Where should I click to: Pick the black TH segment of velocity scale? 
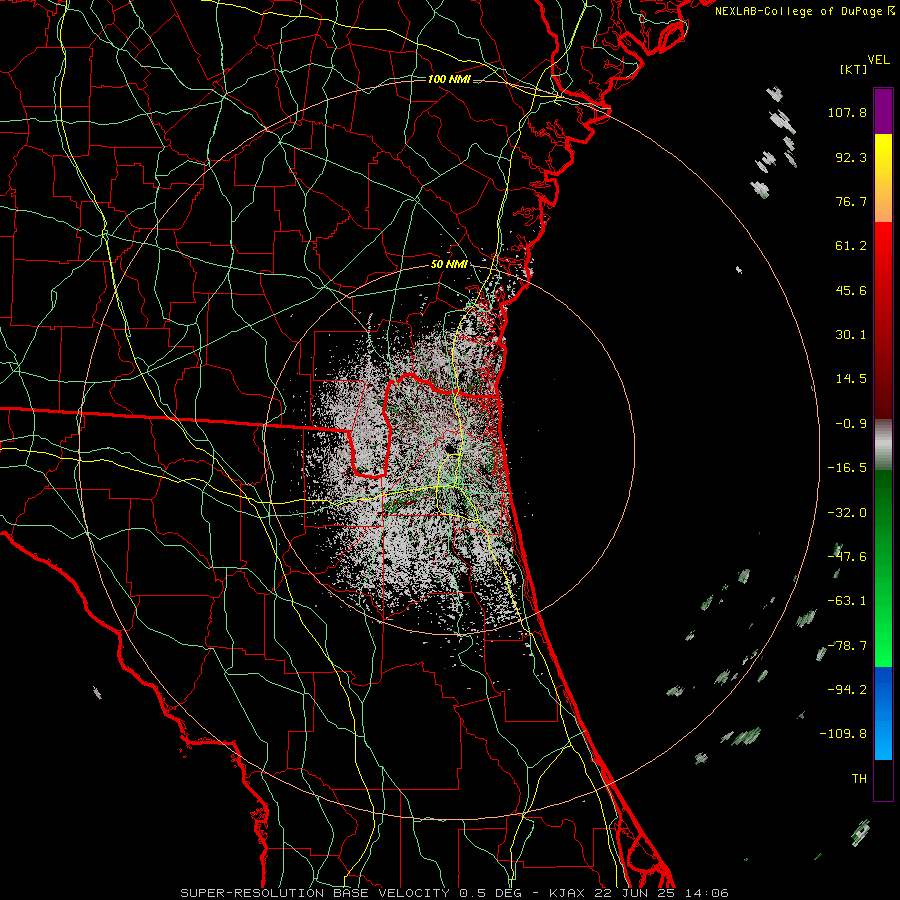coord(883,779)
